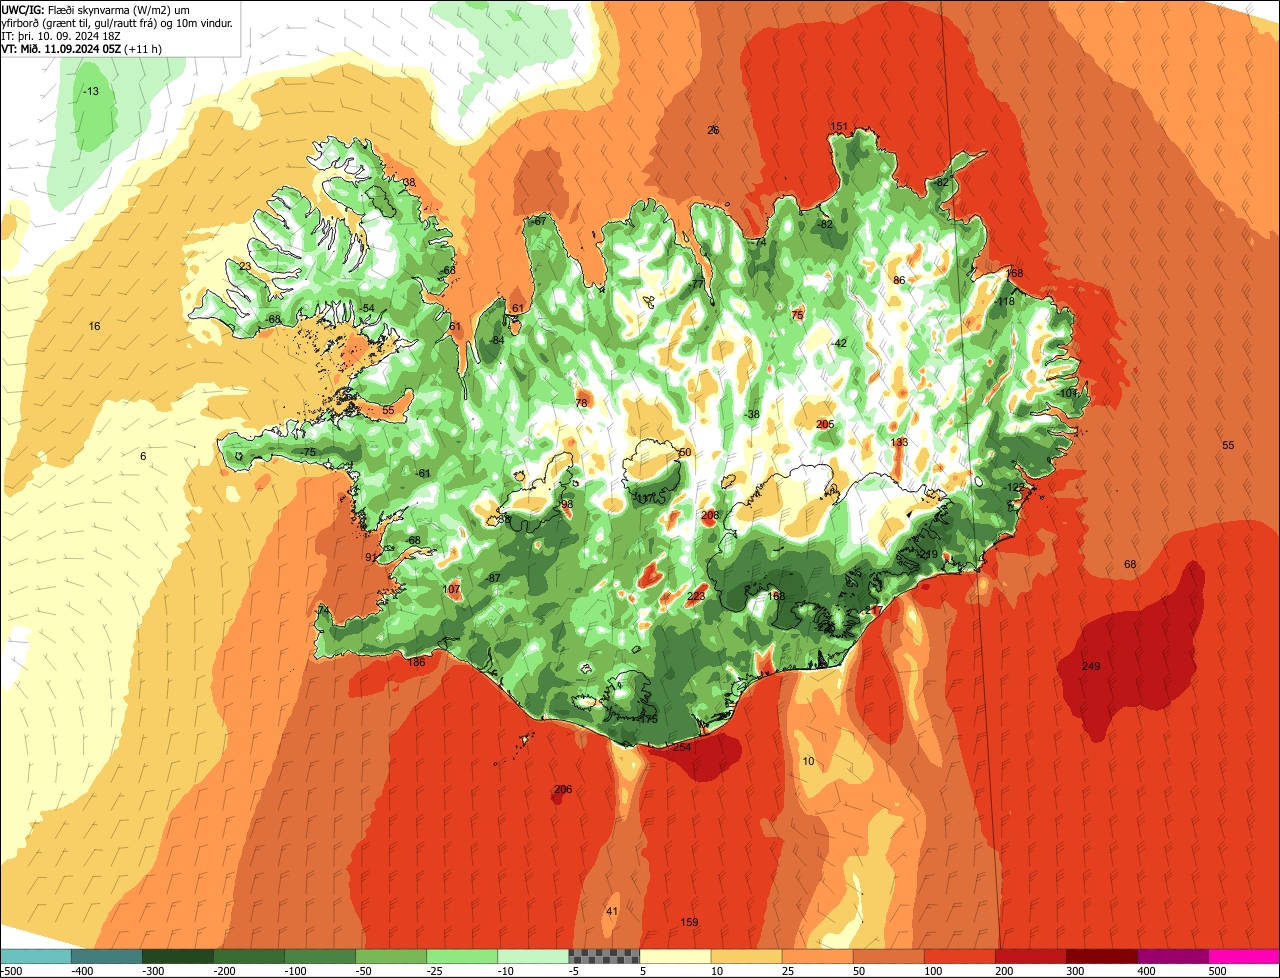Select the '-84' value in the northwest bay

[497, 340]
